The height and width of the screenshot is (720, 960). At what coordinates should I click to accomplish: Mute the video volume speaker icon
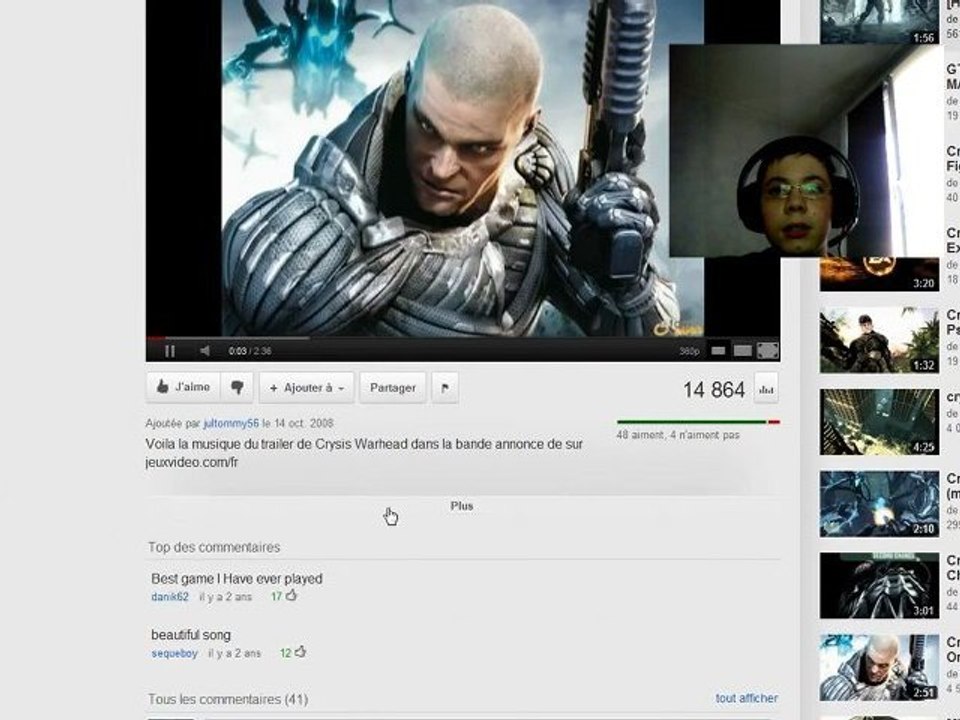click(x=205, y=351)
